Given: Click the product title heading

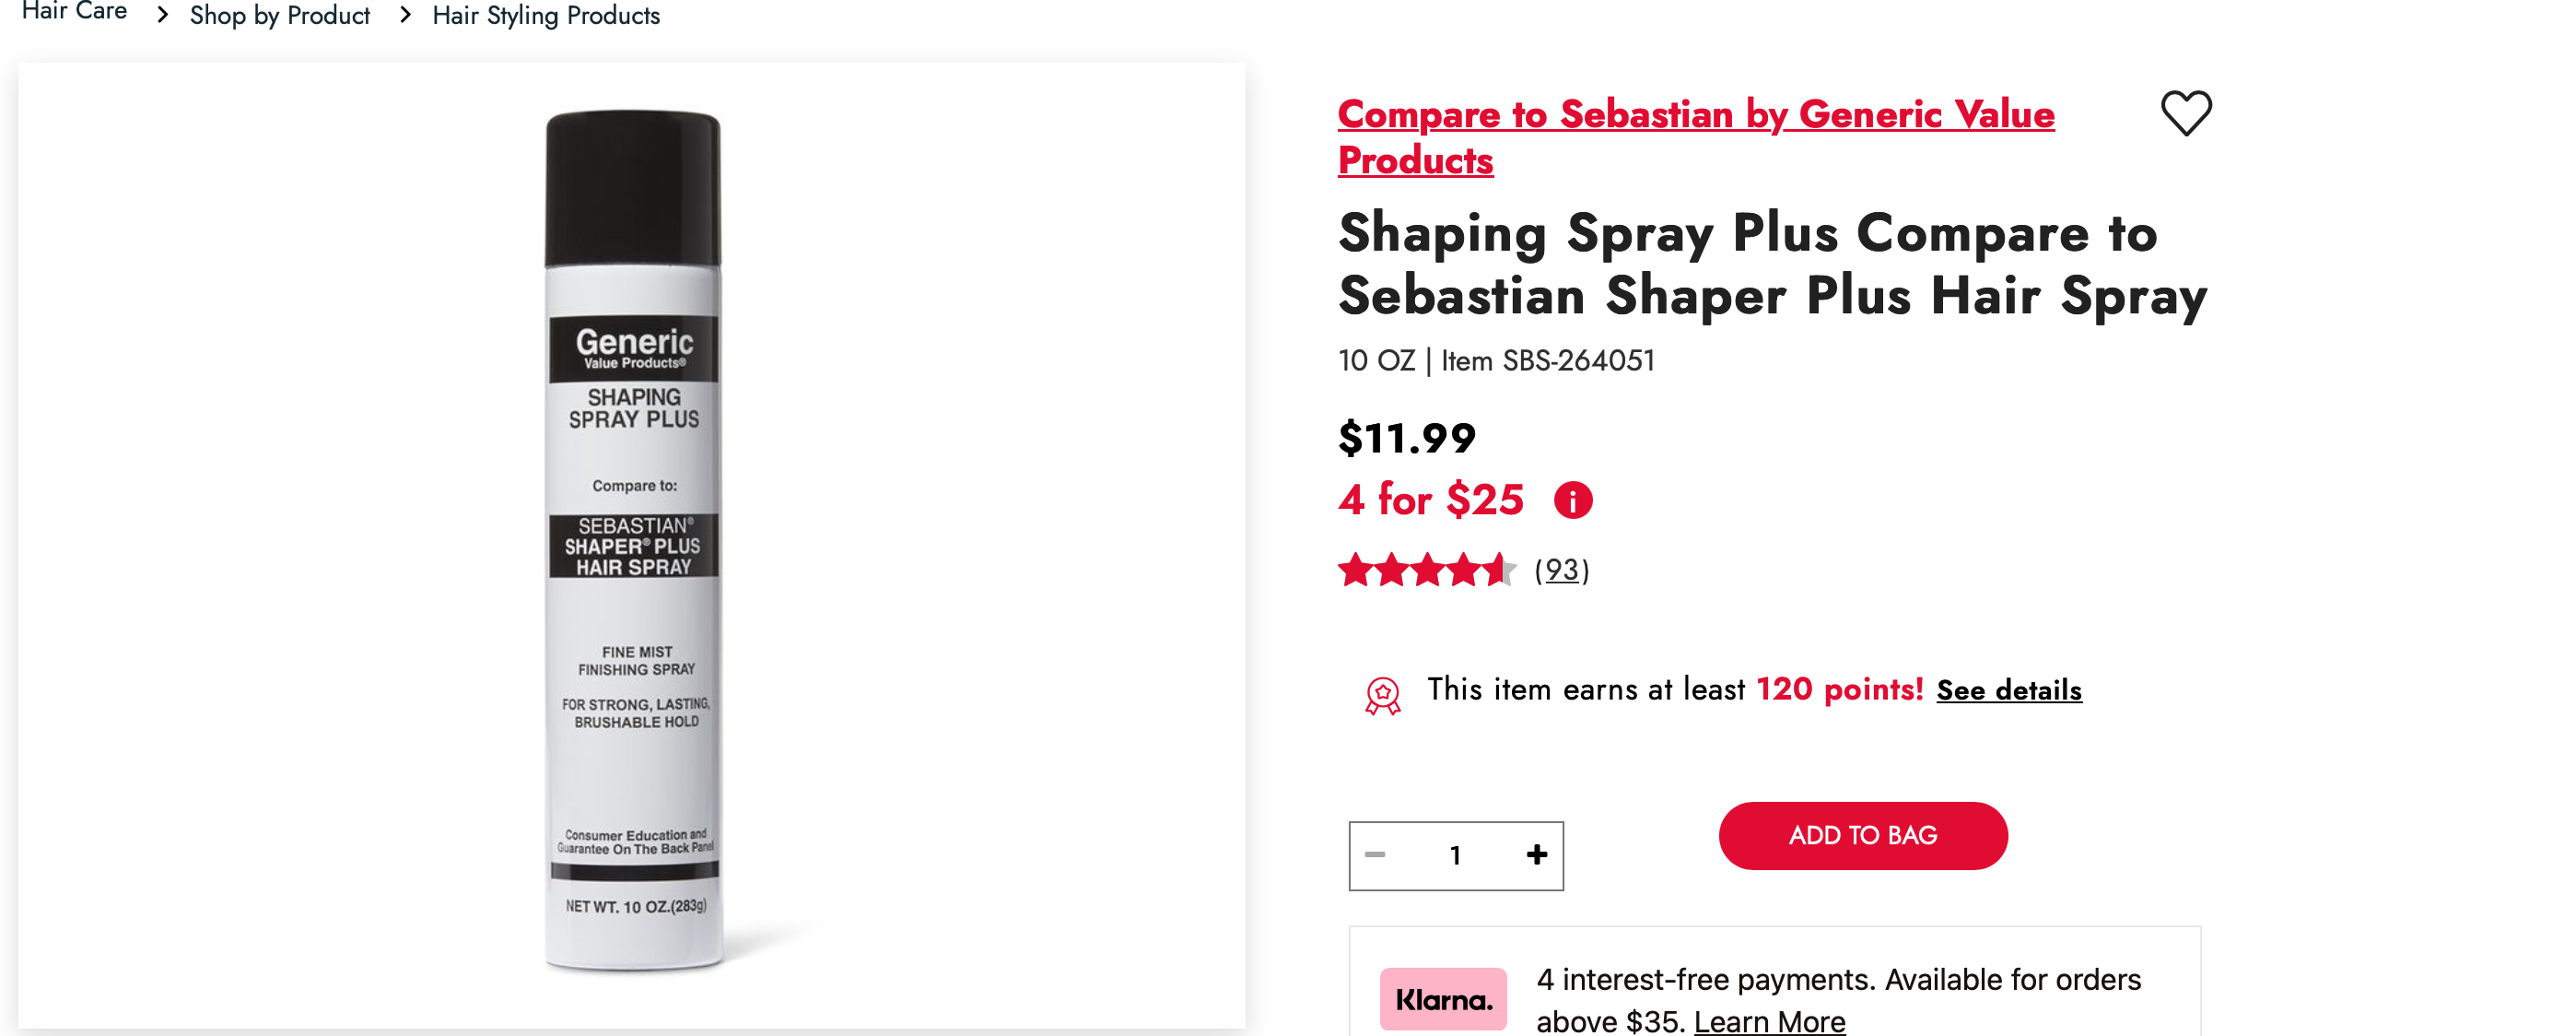Looking at the screenshot, I should pos(1772,264).
